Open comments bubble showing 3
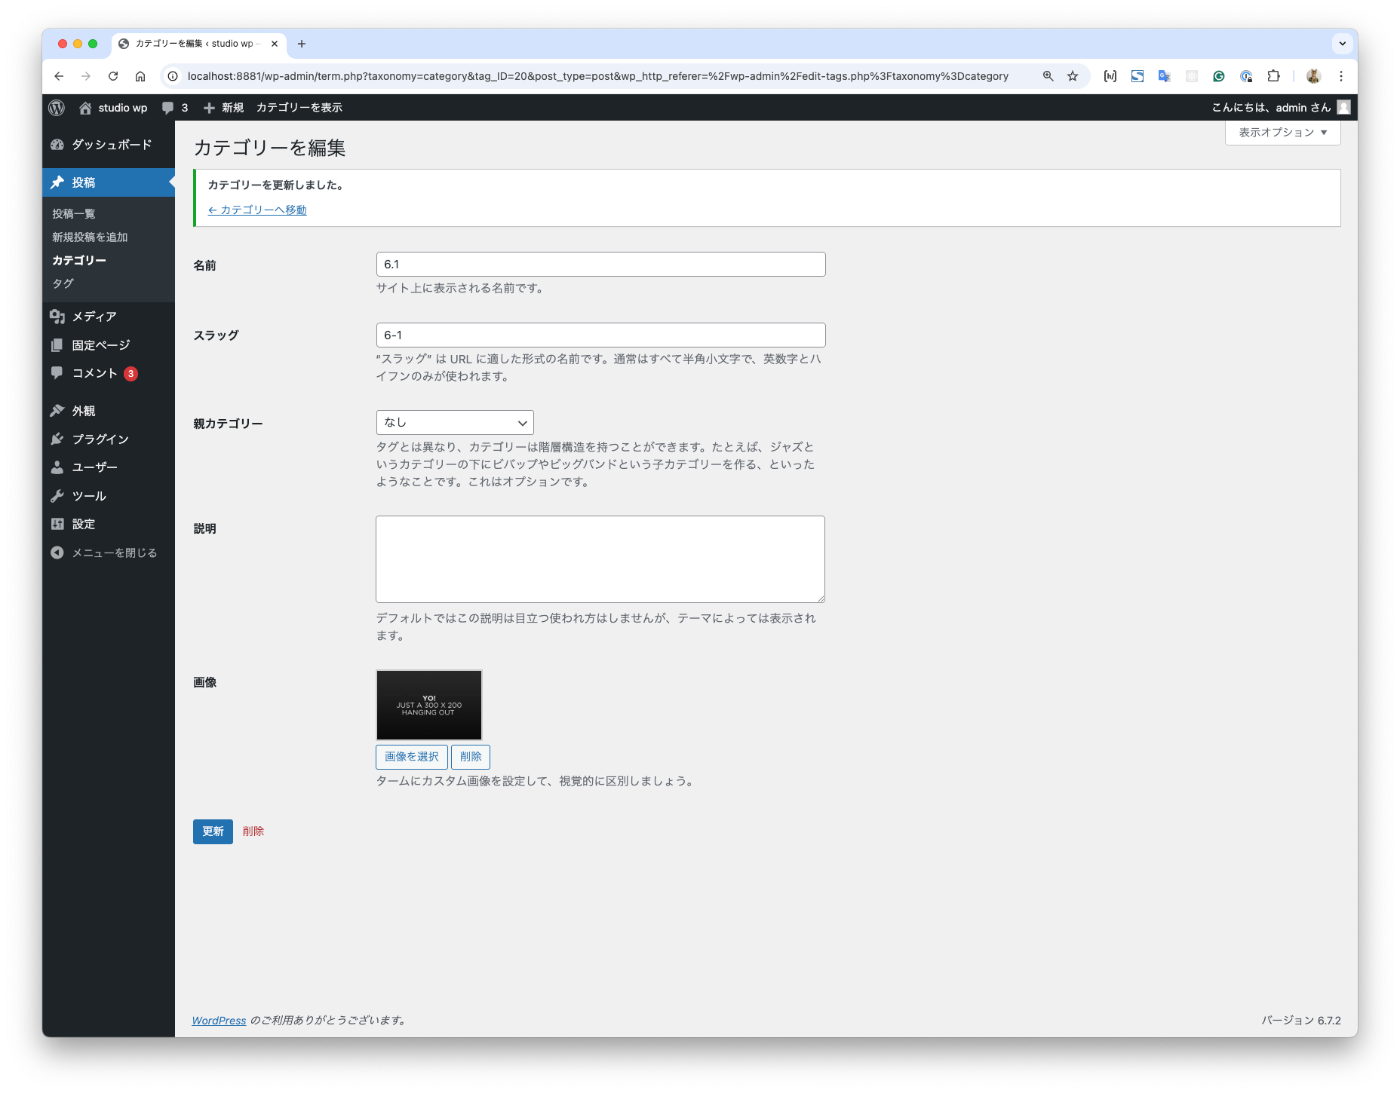This screenshot has width=1400, height=1093. click(175, 108)
